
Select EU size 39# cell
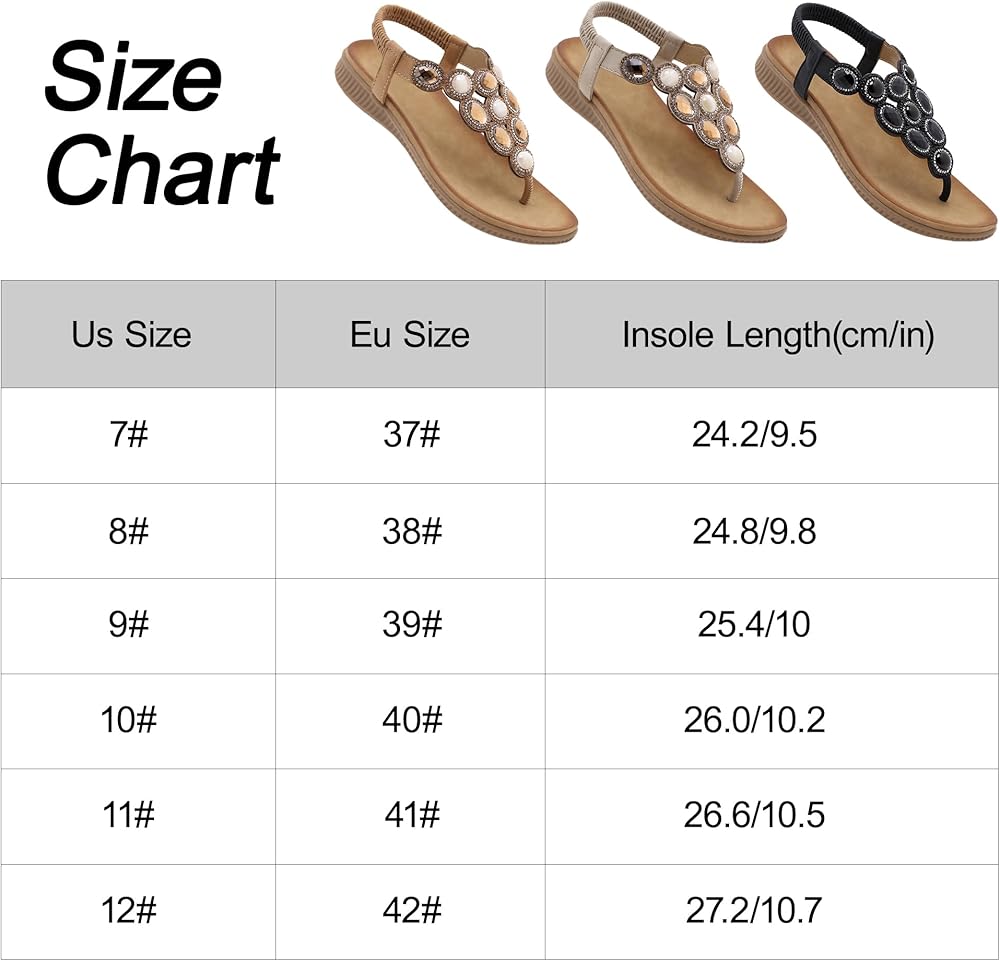(x=411, y=625)
